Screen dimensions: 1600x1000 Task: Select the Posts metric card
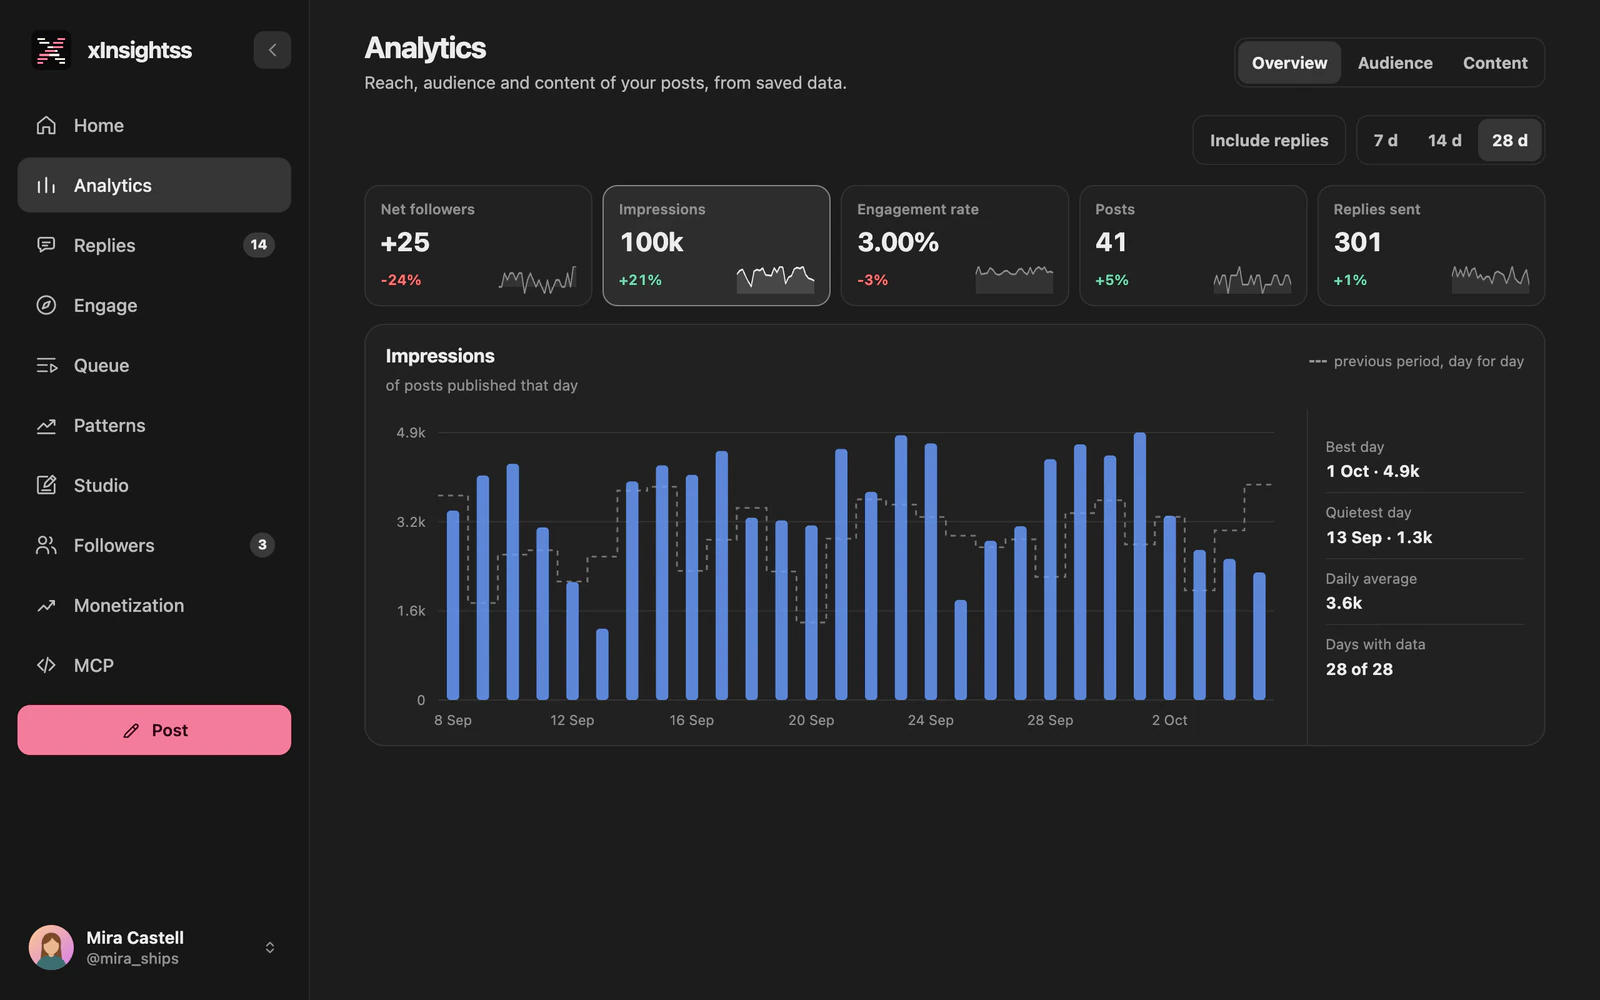click(1193, 245)
